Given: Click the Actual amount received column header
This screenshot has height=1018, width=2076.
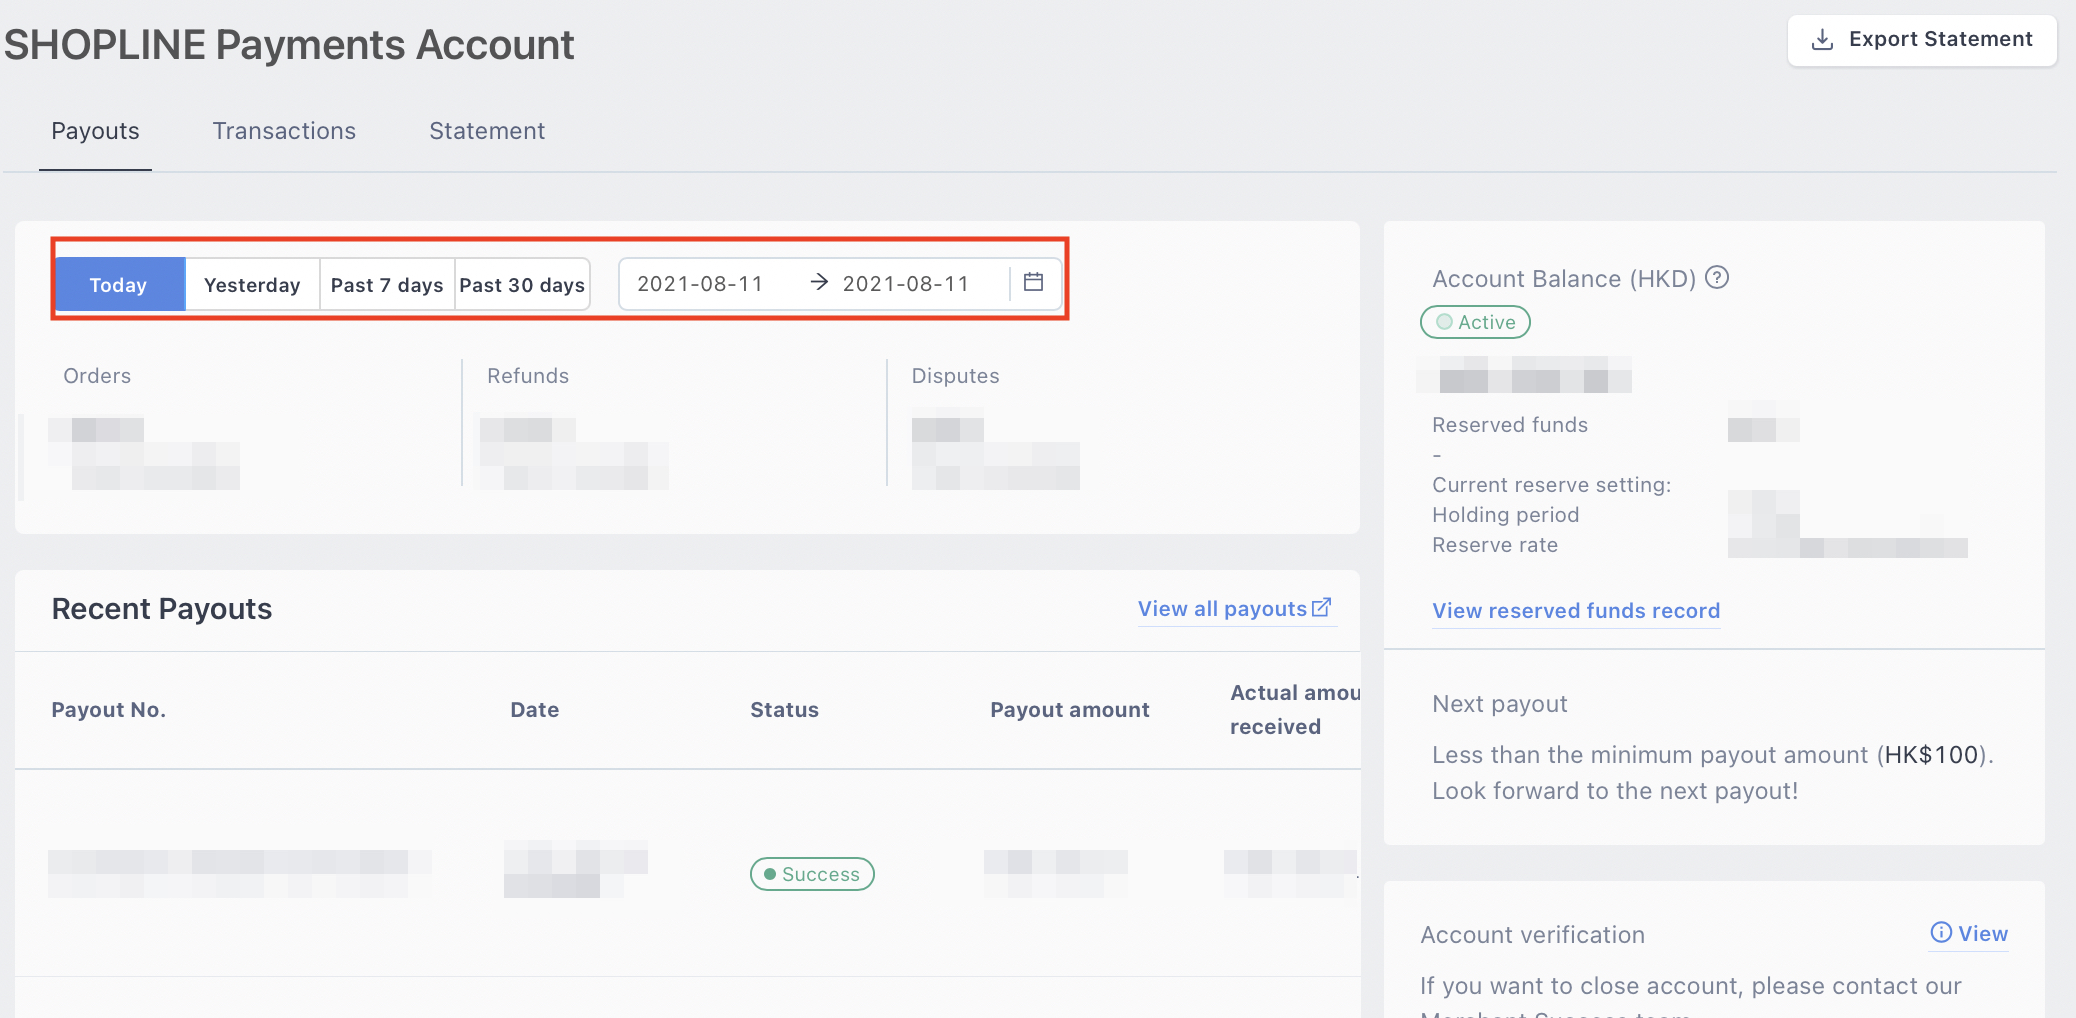Looking at the screenshot, I should click(1295, 710).
